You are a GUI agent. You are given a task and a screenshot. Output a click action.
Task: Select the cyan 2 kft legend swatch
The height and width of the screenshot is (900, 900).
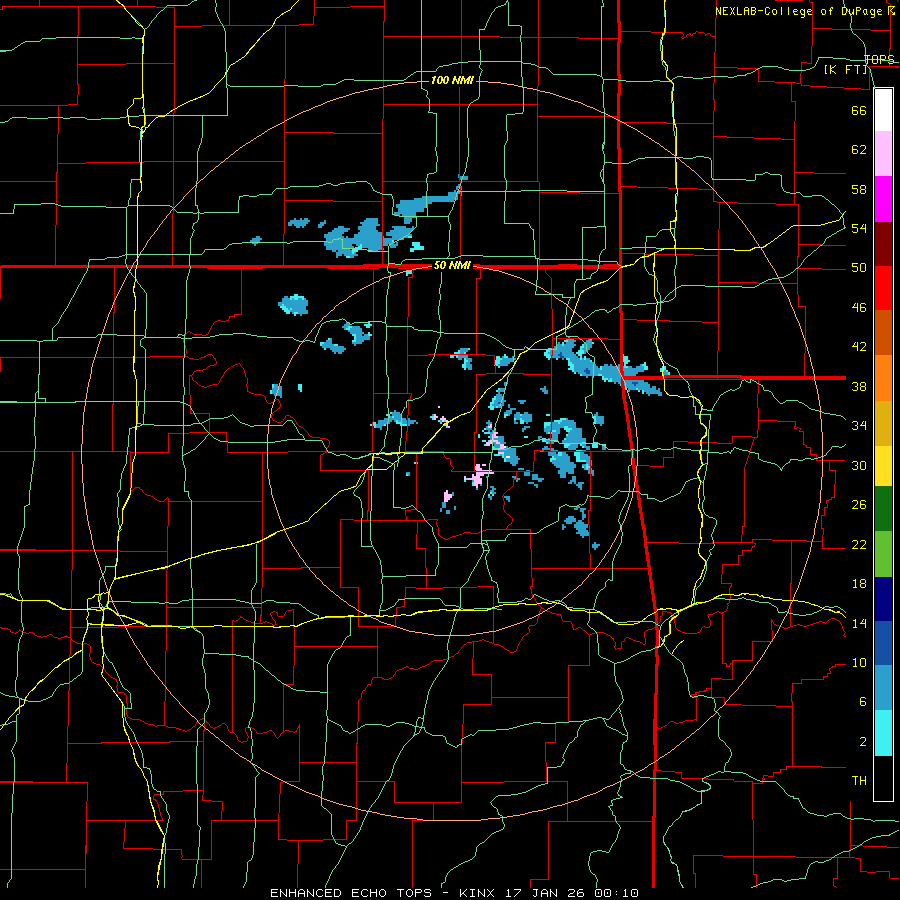(883, 733)
